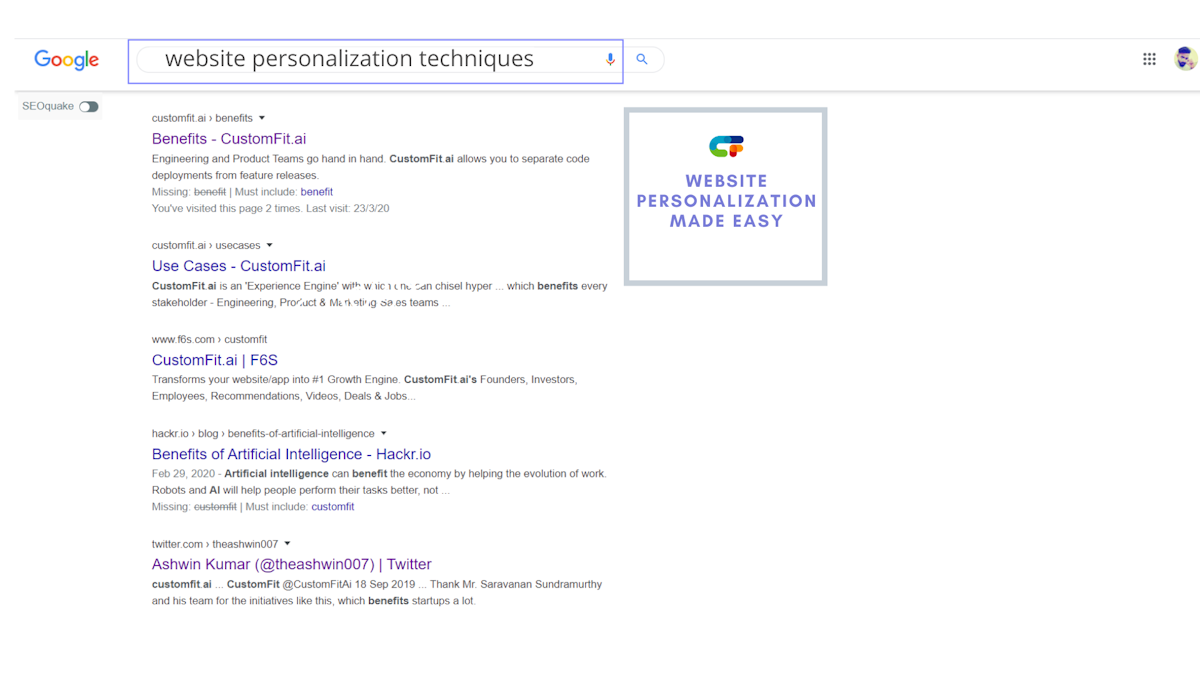Open the Google apps grid
Screen dimensions: 1200x675
point(1149,60)
